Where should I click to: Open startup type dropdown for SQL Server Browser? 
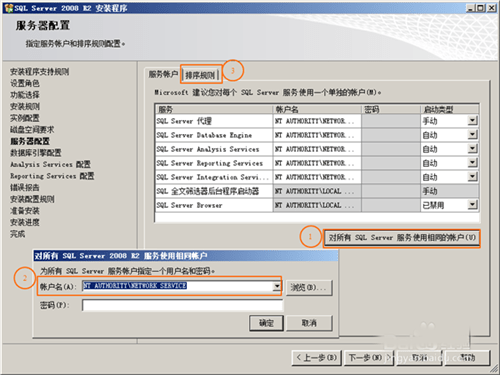472,205
